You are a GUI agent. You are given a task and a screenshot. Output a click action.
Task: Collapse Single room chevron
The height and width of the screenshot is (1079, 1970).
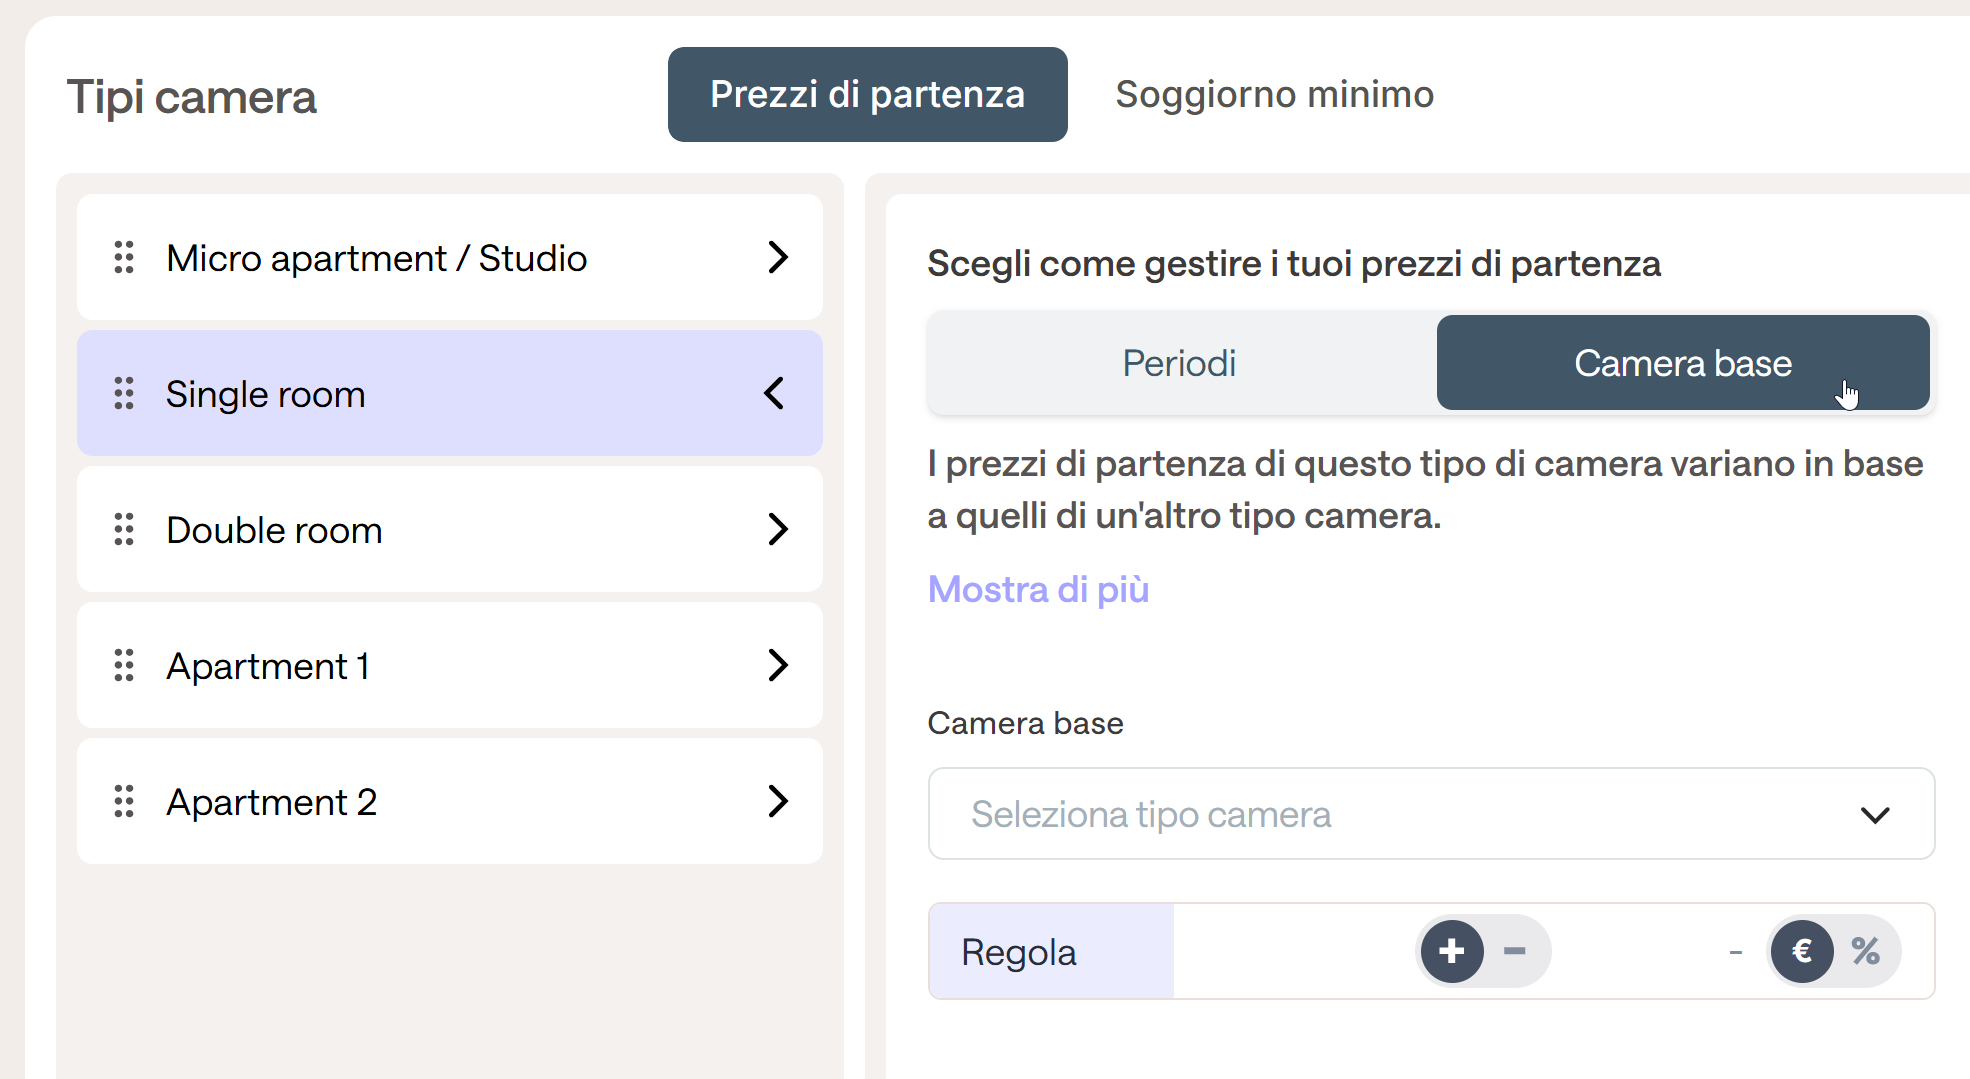pyautogui.click(x=774, y=393)
